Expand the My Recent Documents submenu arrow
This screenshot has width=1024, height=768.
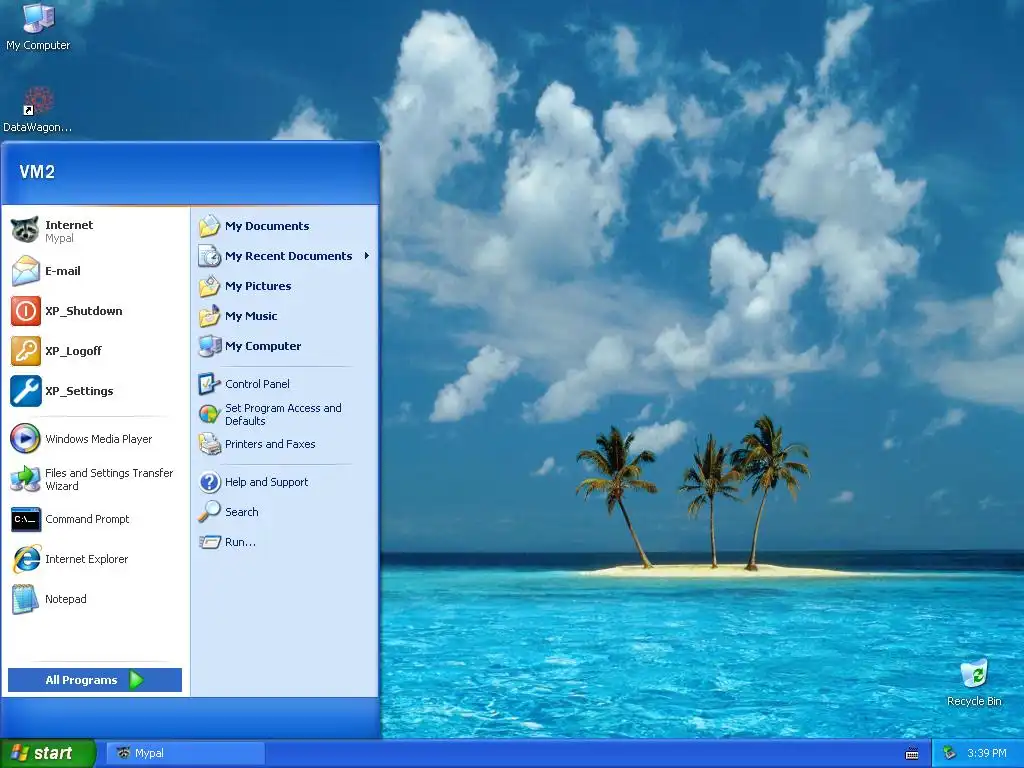(x=366, y=255)
